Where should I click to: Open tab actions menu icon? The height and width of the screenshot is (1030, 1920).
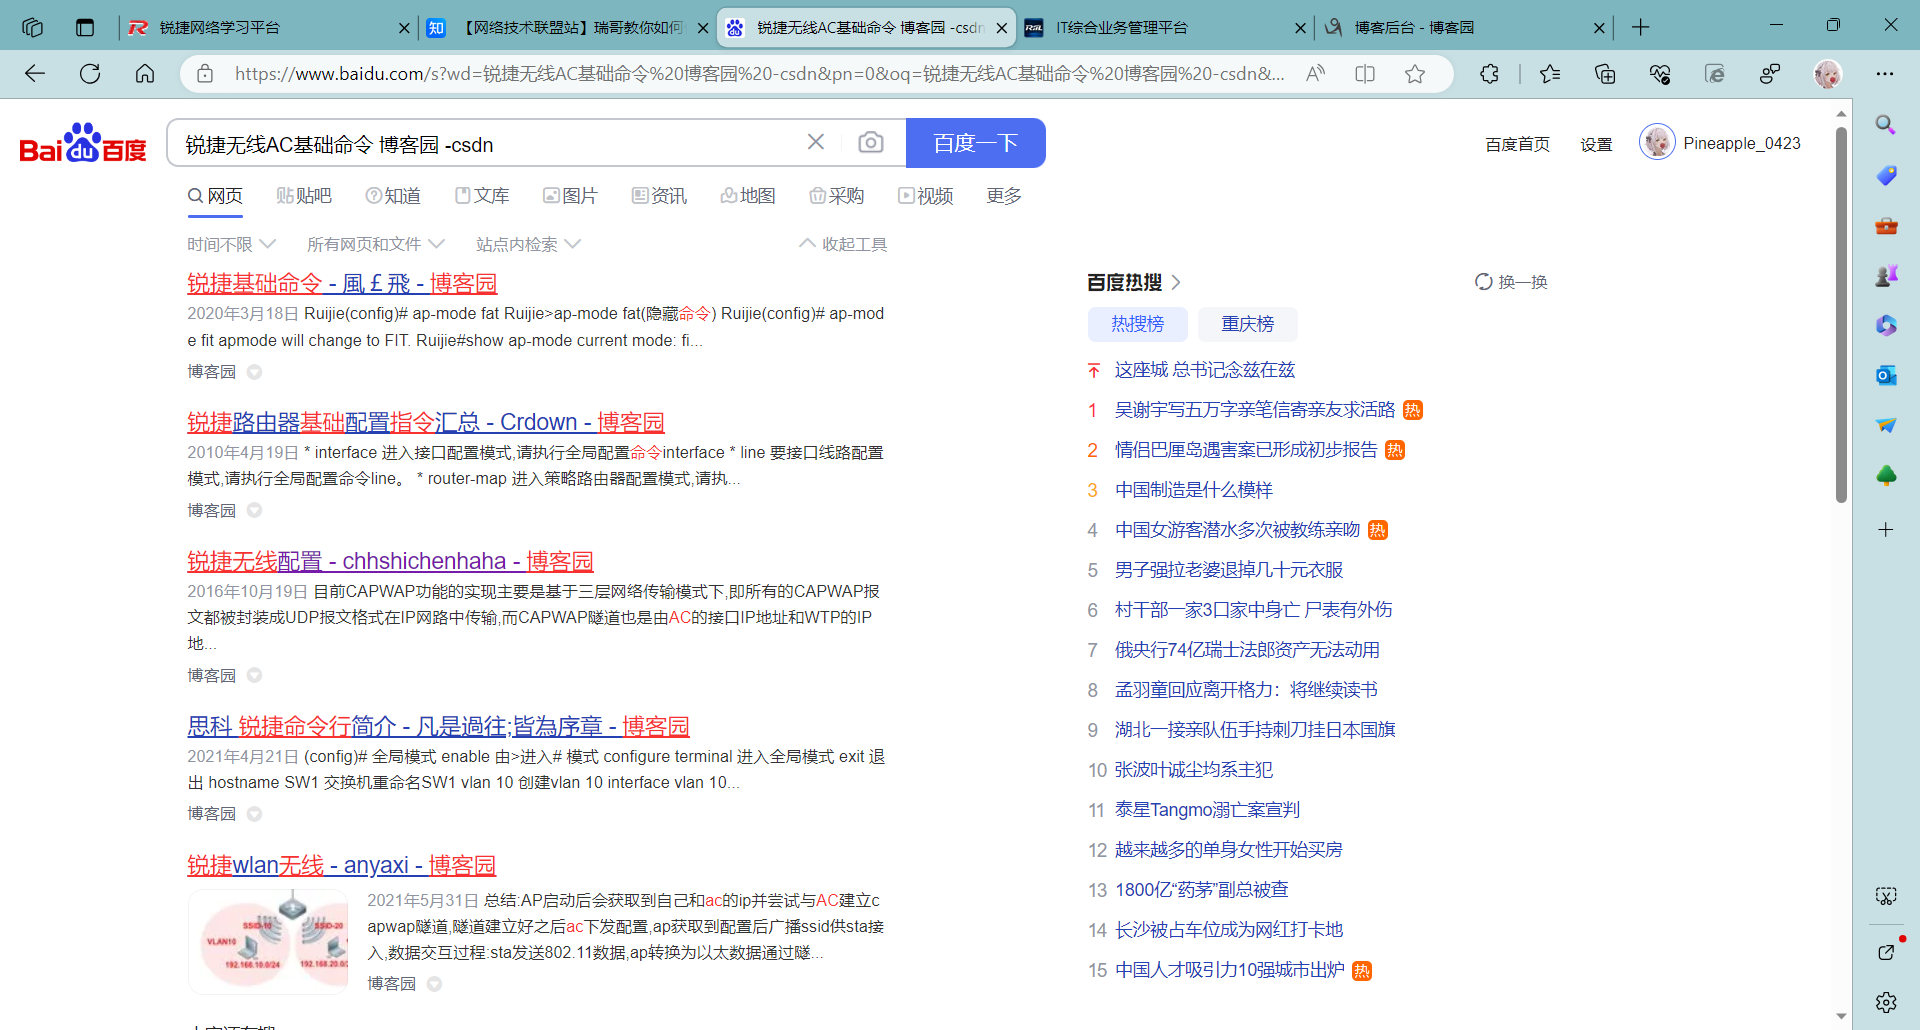click(x=85, y=27)
